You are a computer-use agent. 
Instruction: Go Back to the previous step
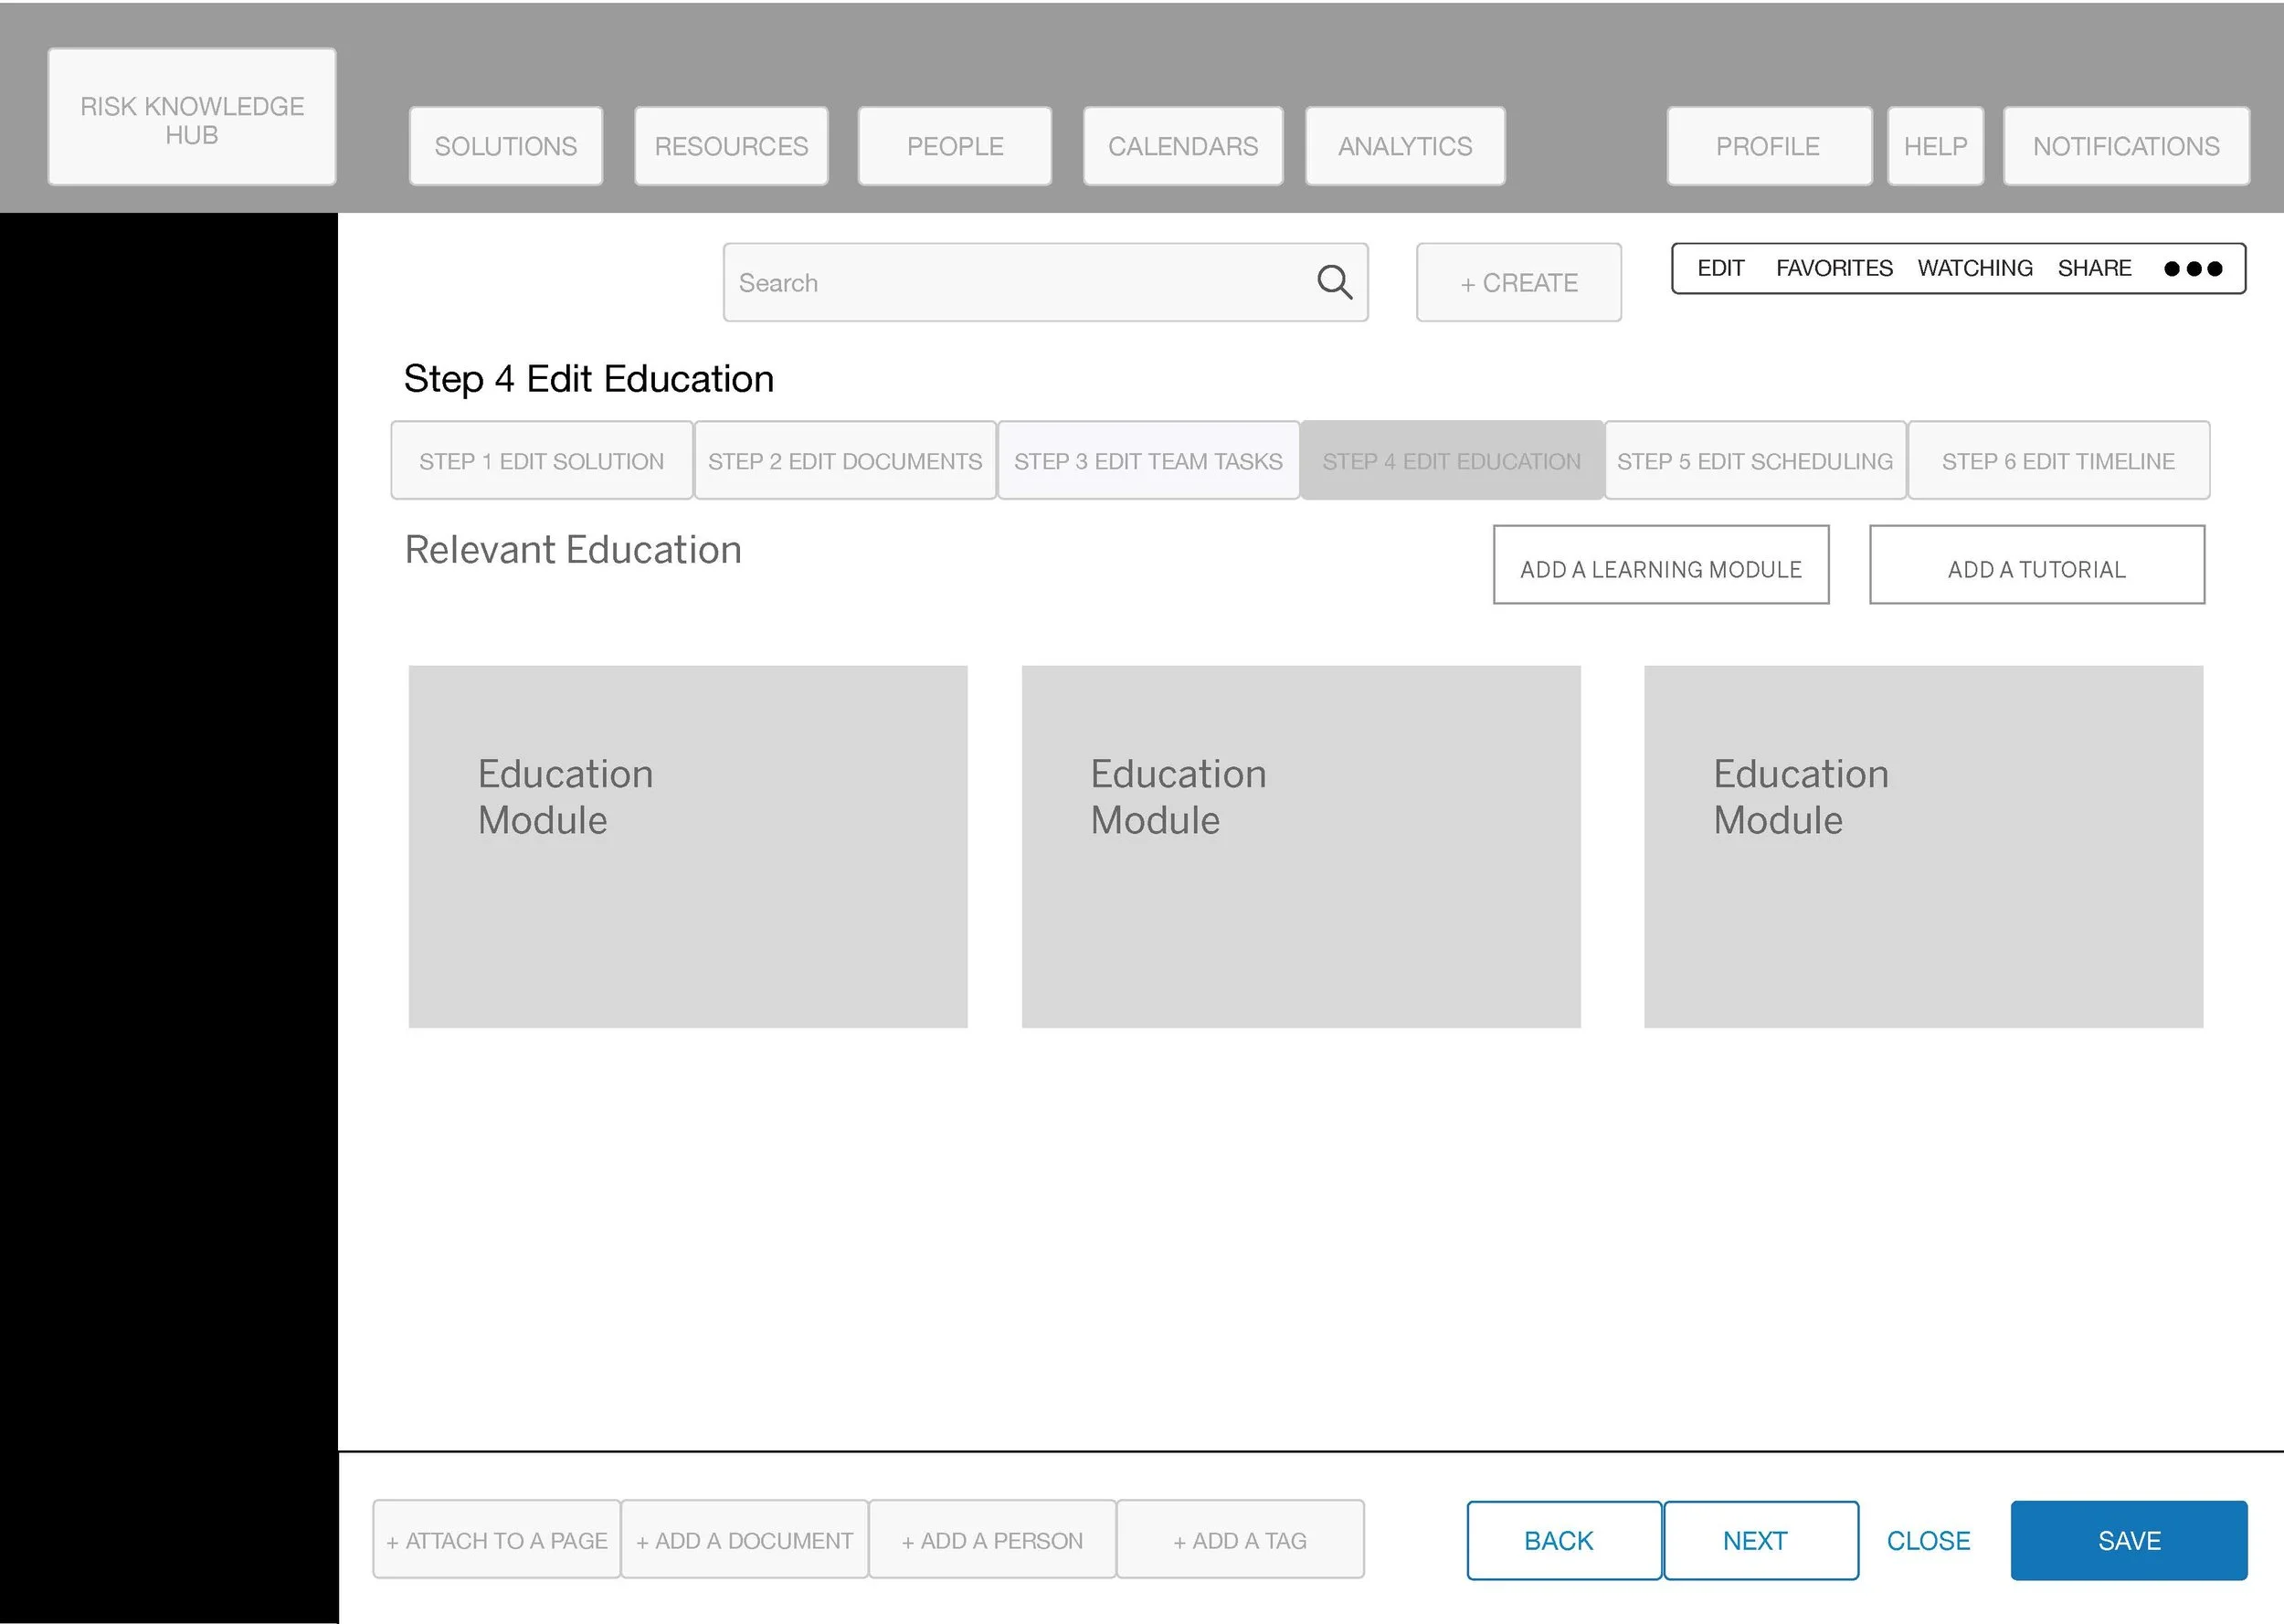[x=1564, y=1541]
